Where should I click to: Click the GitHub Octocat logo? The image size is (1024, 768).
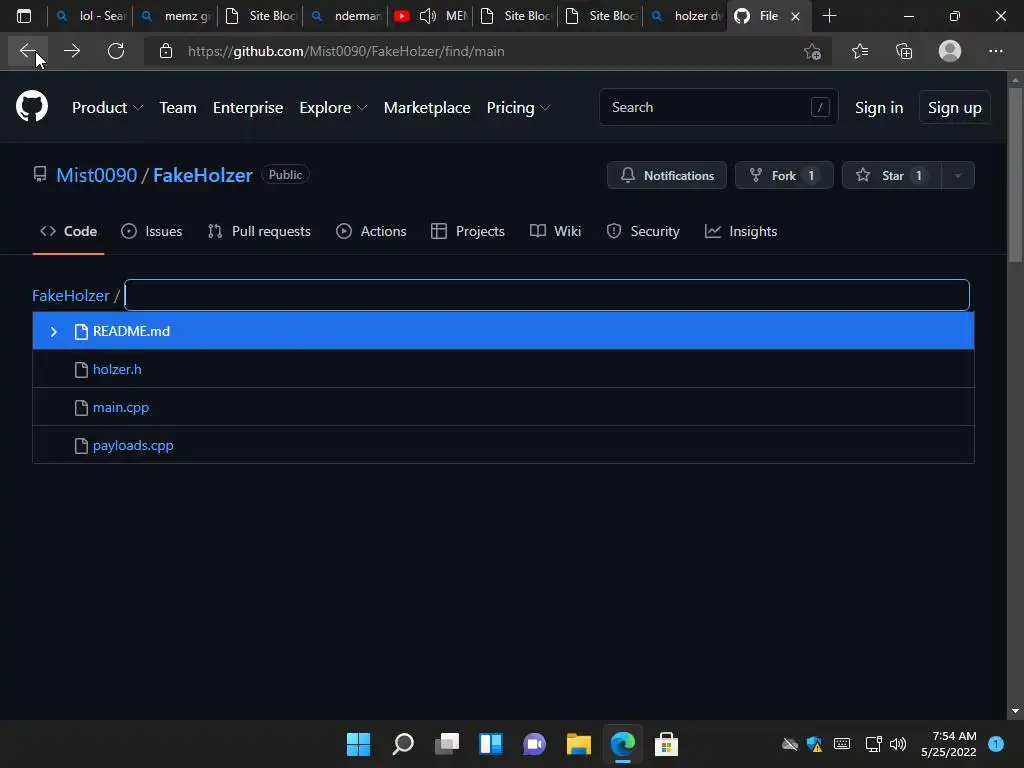(x=32, y=106)
